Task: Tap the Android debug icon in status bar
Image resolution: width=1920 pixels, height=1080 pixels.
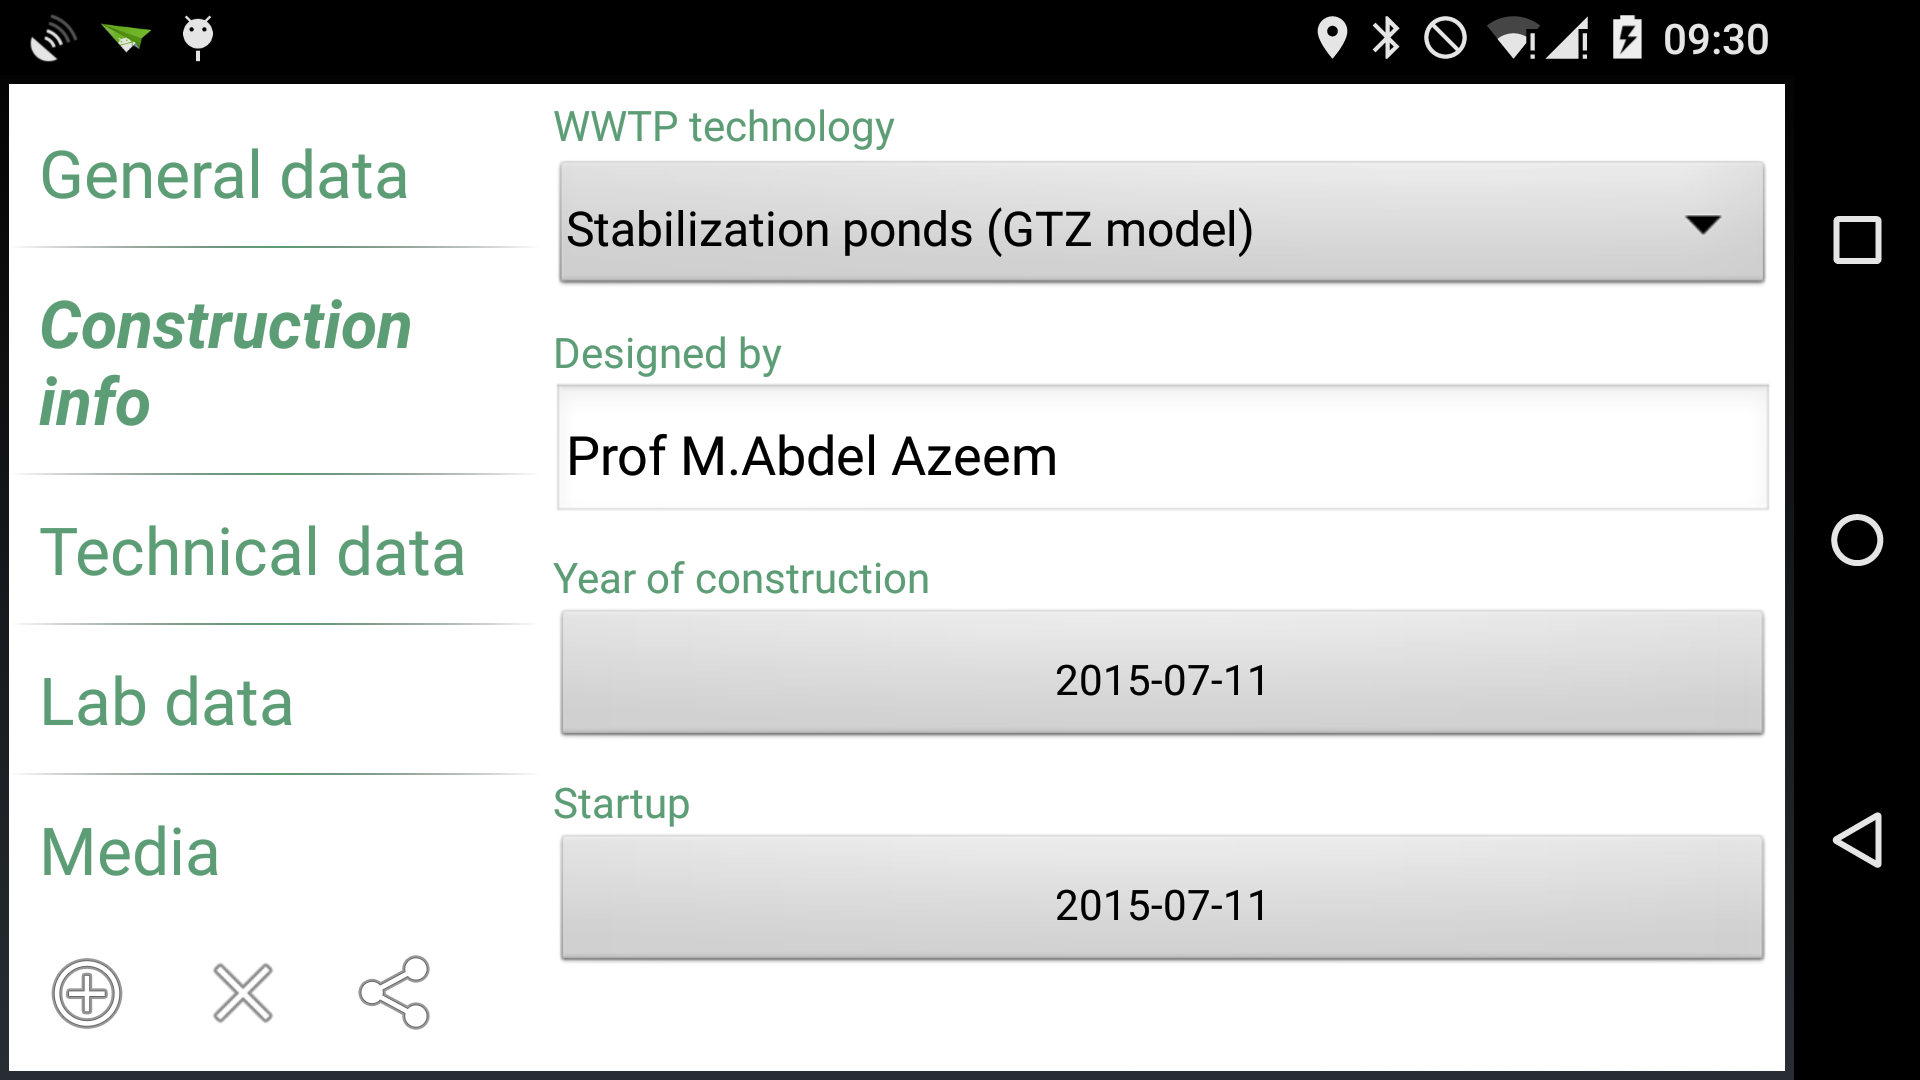Action: 198,38
